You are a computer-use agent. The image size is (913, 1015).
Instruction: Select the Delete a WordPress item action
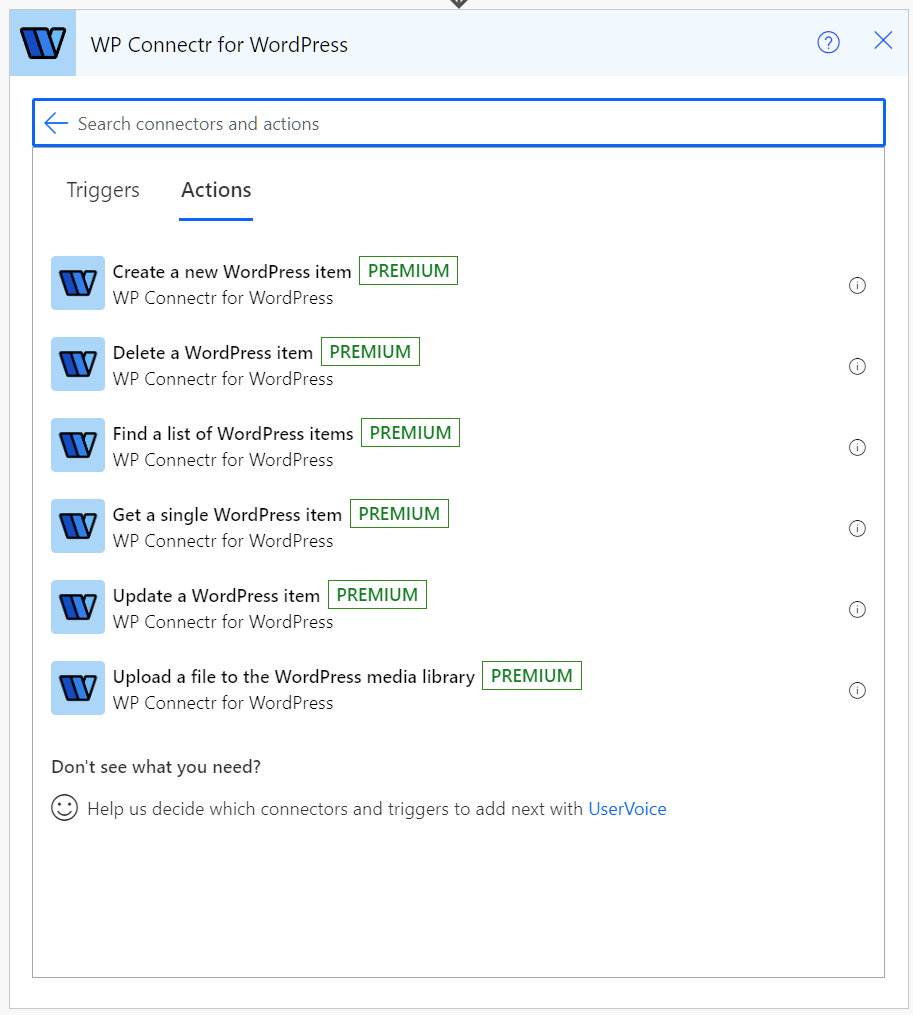click(213, 352)
